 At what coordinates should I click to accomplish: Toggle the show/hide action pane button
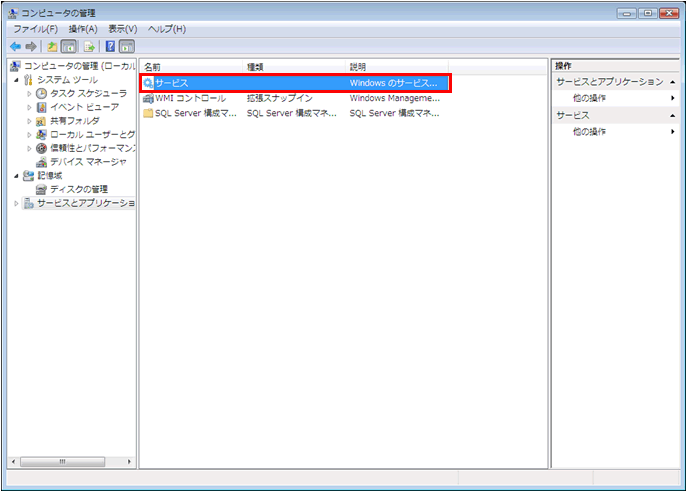[127, 46]
